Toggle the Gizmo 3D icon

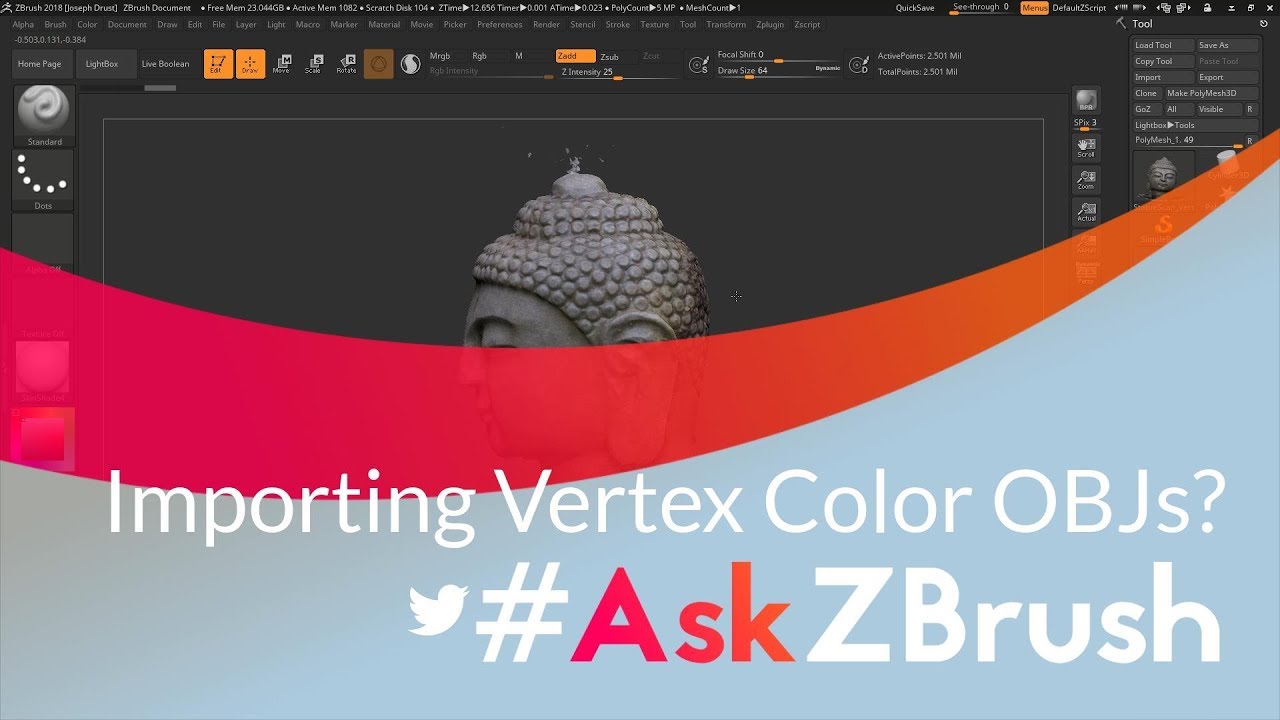pos(378,64)
